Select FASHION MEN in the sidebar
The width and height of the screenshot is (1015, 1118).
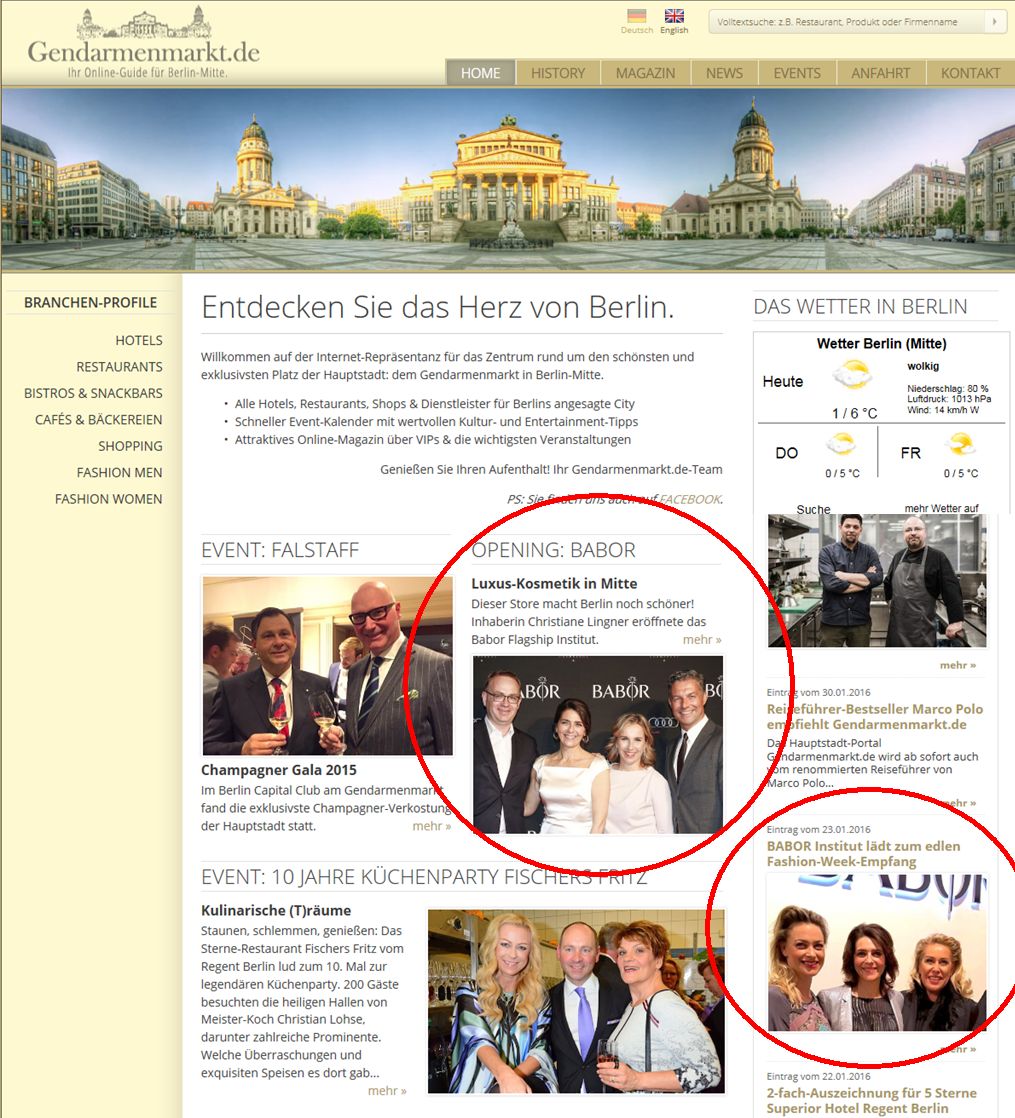pyautogui.click(x=120, y=473)
